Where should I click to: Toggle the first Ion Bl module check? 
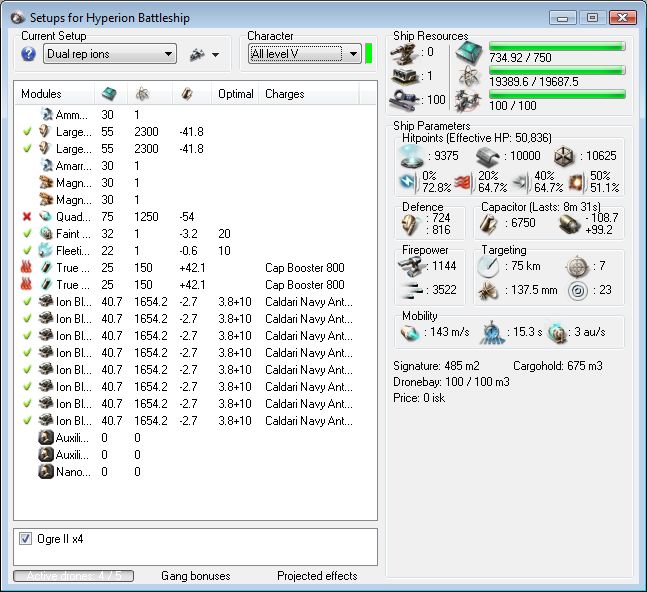27,302
